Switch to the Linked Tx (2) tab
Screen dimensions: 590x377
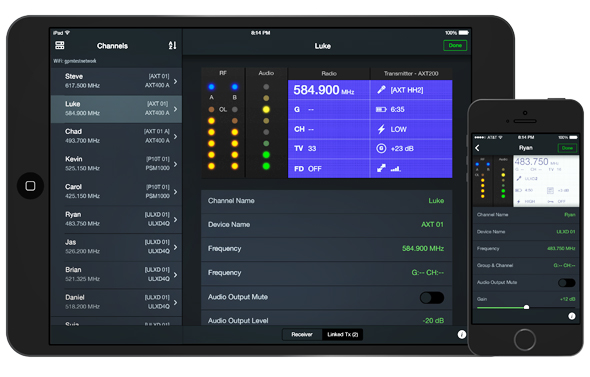[342, 334]
